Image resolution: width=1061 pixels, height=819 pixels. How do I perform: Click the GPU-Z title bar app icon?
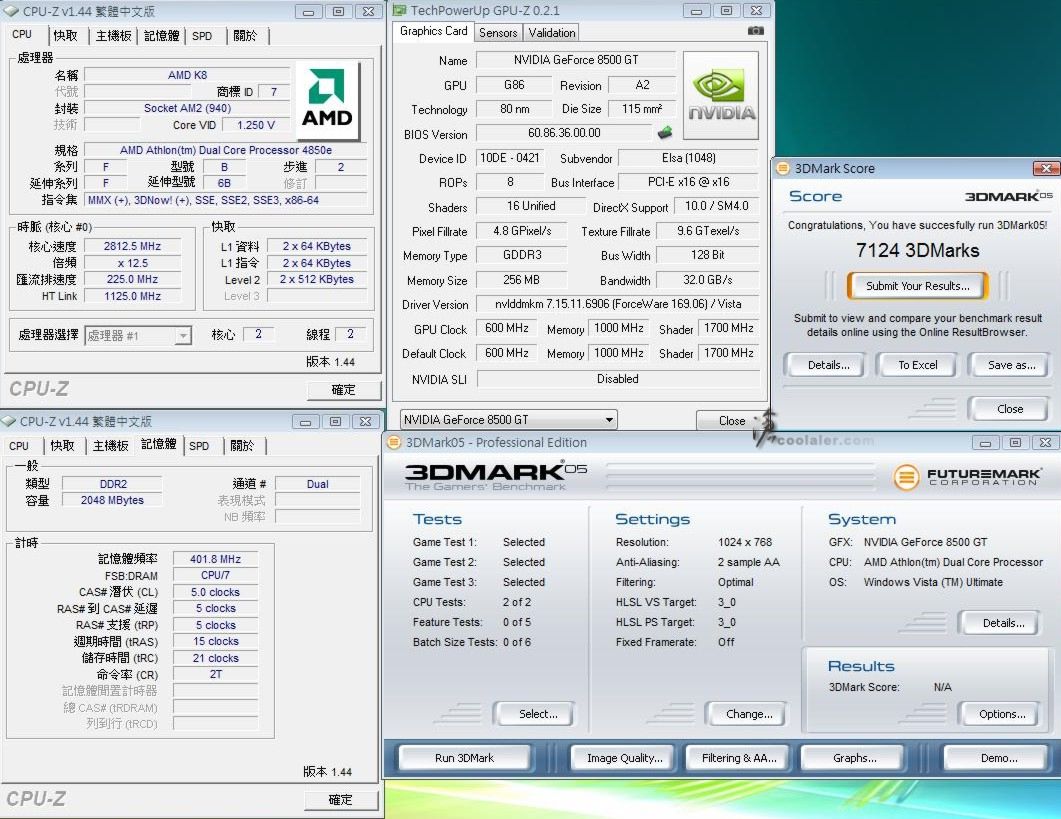pos(400,10)
